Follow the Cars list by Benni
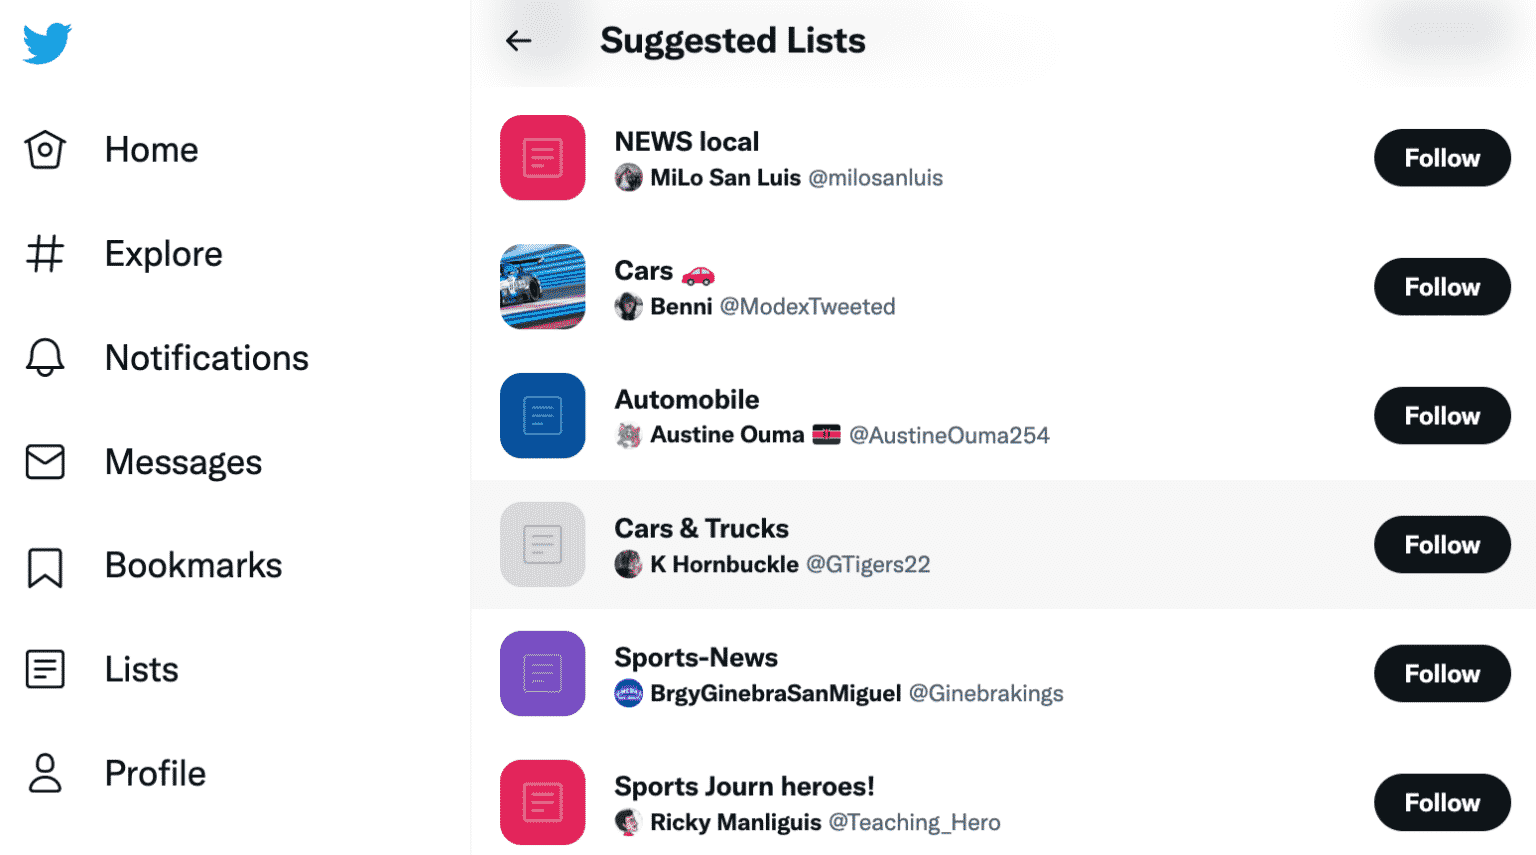Viewport: 1536px width, 855px height. (1441, 287)
